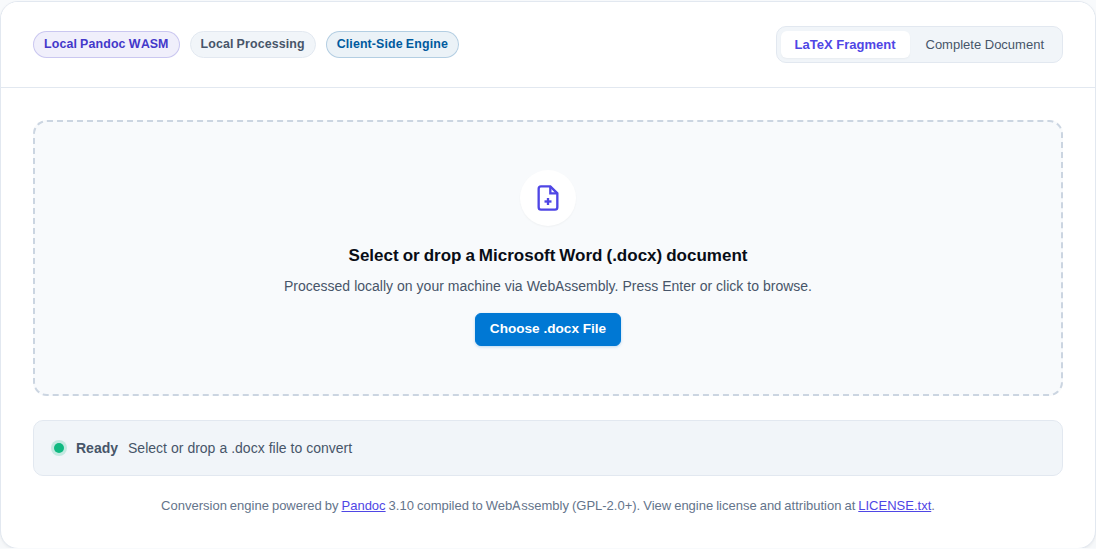Viewport: 1096px width, 549px height.
Task: Click the Choose .docx File button
Action: point(548,329)
